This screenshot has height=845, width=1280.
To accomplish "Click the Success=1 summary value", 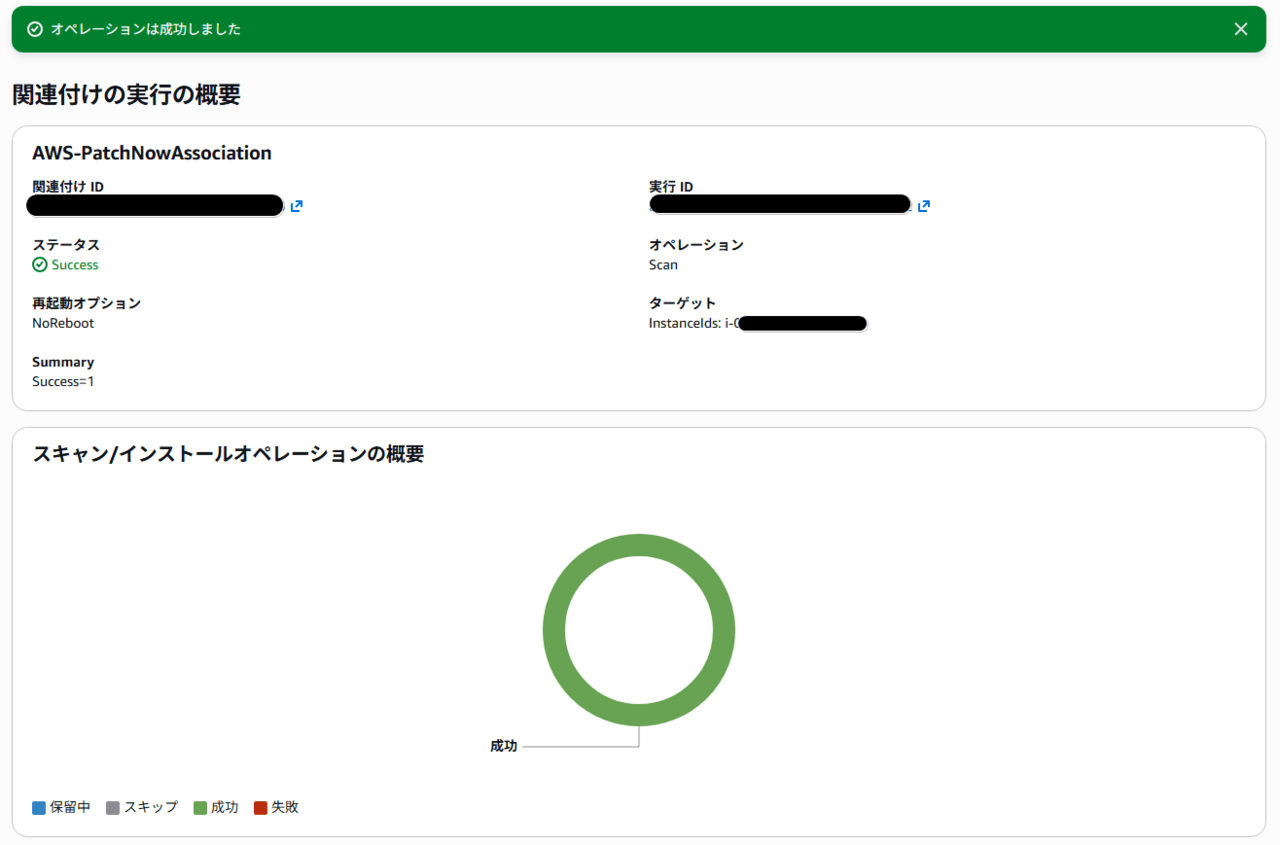I will 63,381.
